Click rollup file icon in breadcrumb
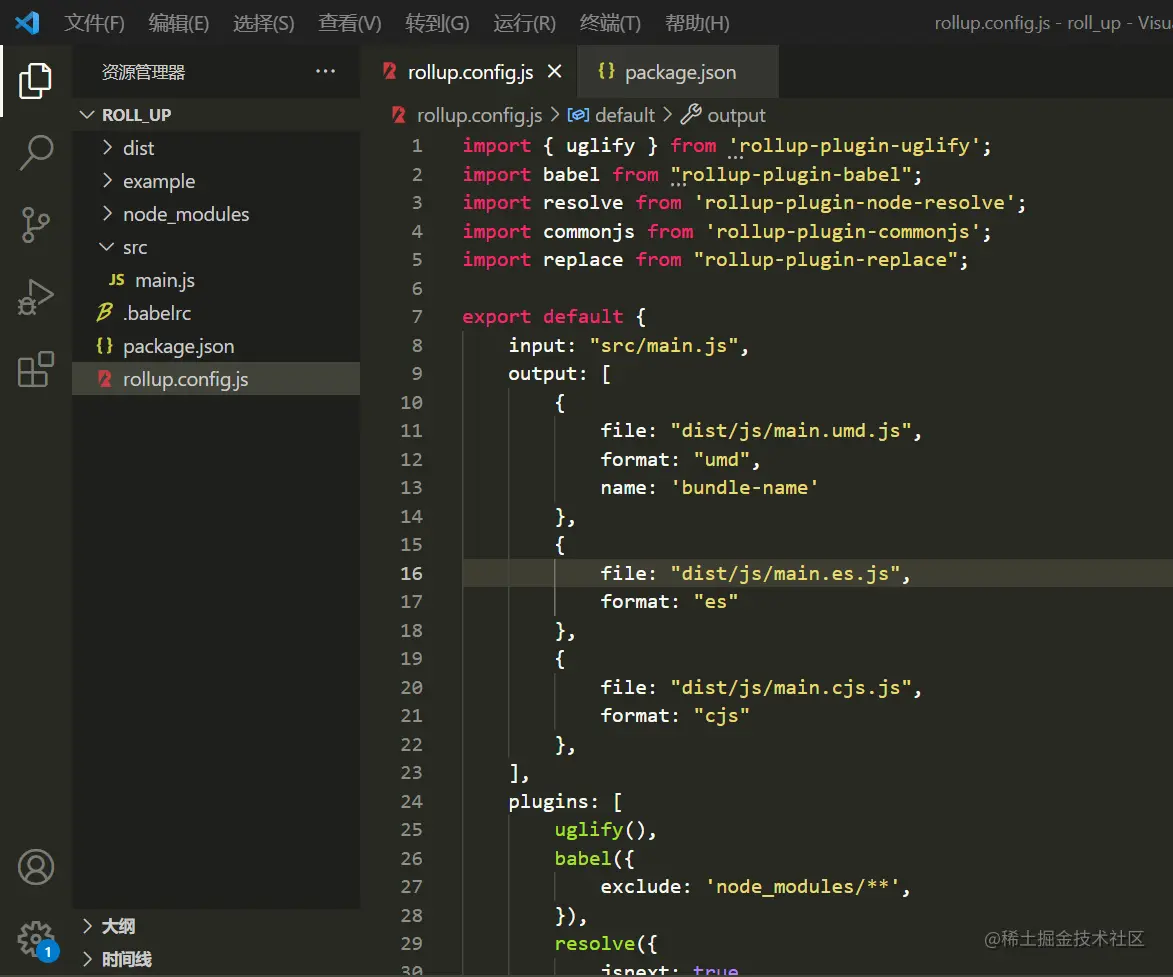This screenshot has height=977, width=1173. tap(399, 114)
